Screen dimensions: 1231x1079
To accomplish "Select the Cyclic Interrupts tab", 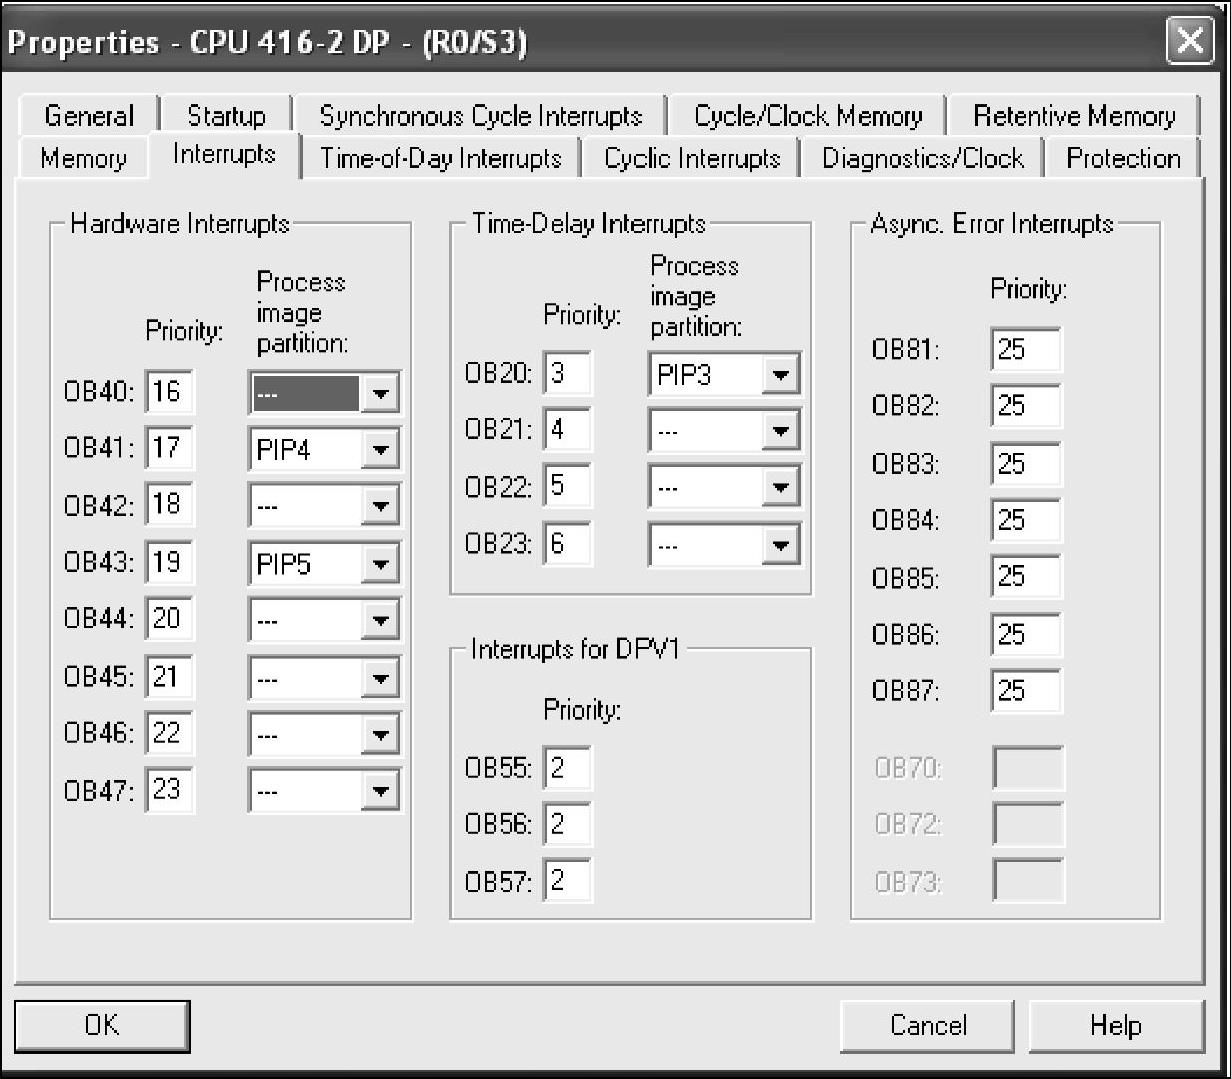I will [692, 159].
